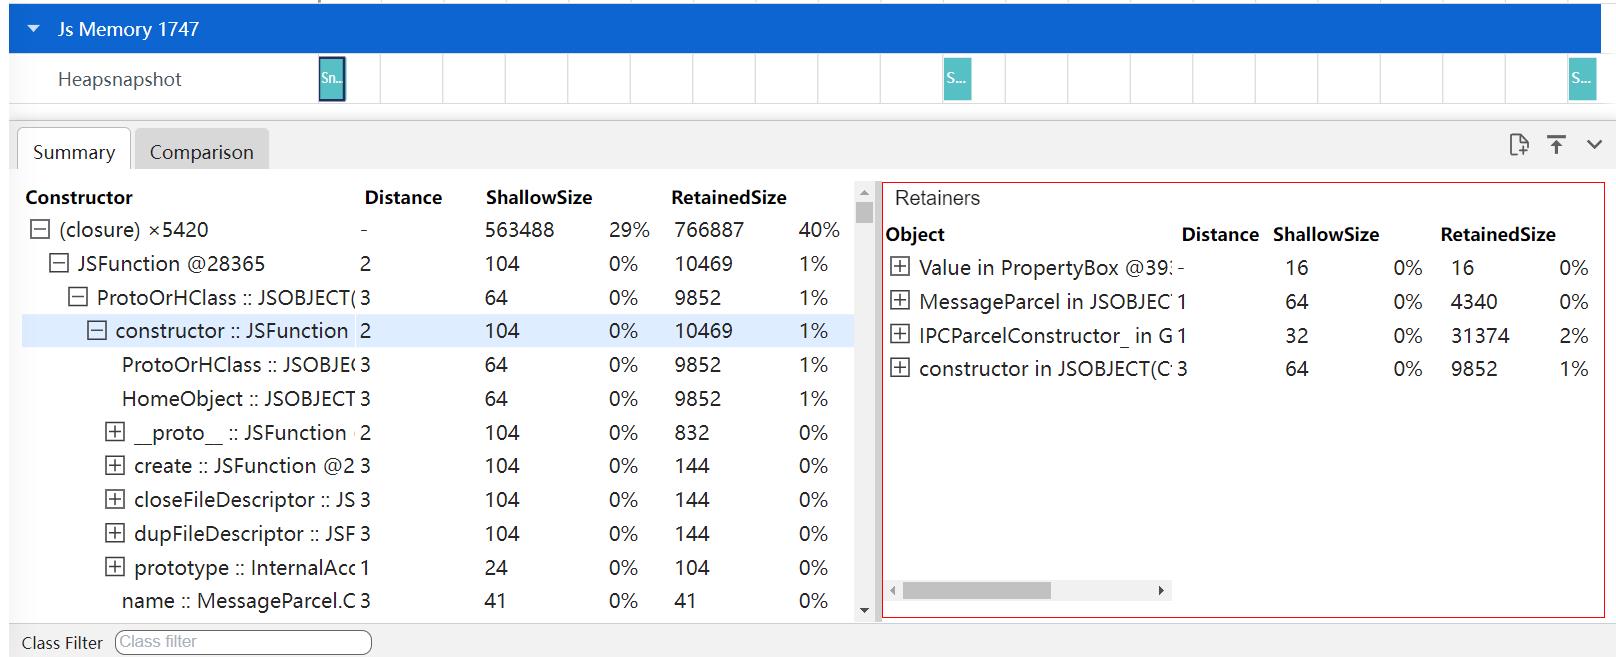Screen dimensions: 1616x657
Task: Sort by the Constructor column header
Action: [79, 197]
